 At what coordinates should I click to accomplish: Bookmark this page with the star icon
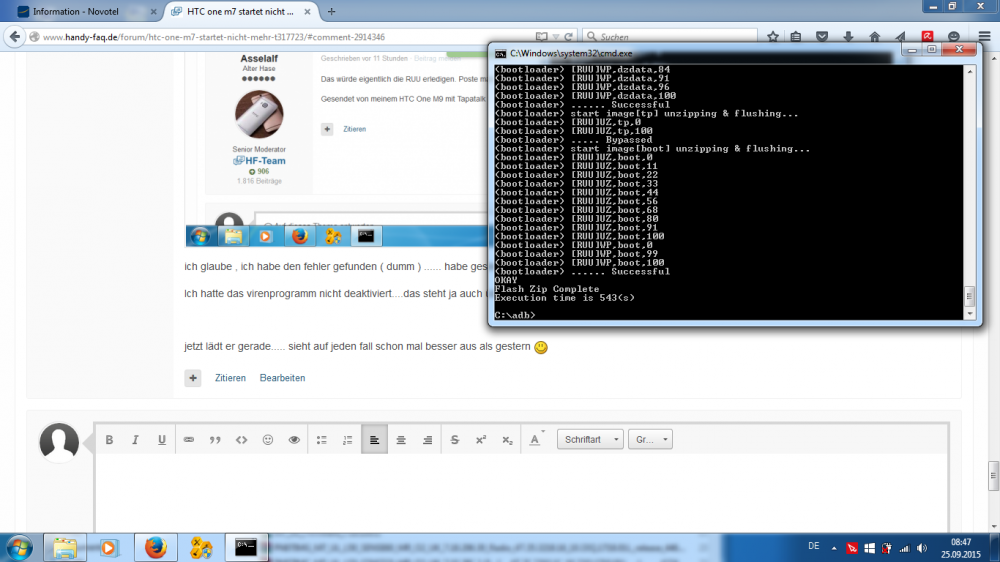click(773, 36)
